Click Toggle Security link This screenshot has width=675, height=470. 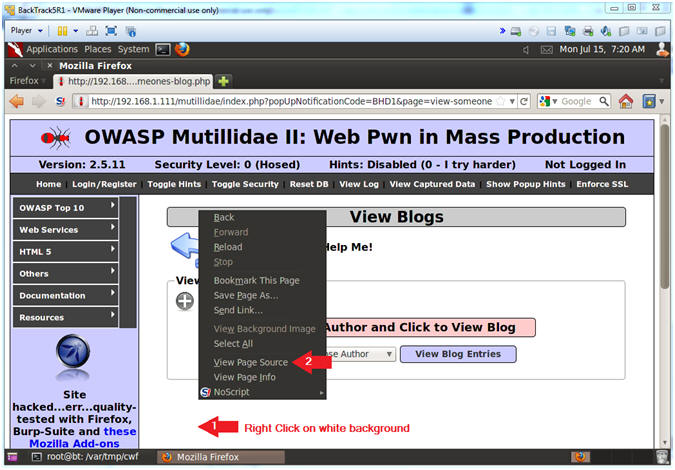[245, 184]
